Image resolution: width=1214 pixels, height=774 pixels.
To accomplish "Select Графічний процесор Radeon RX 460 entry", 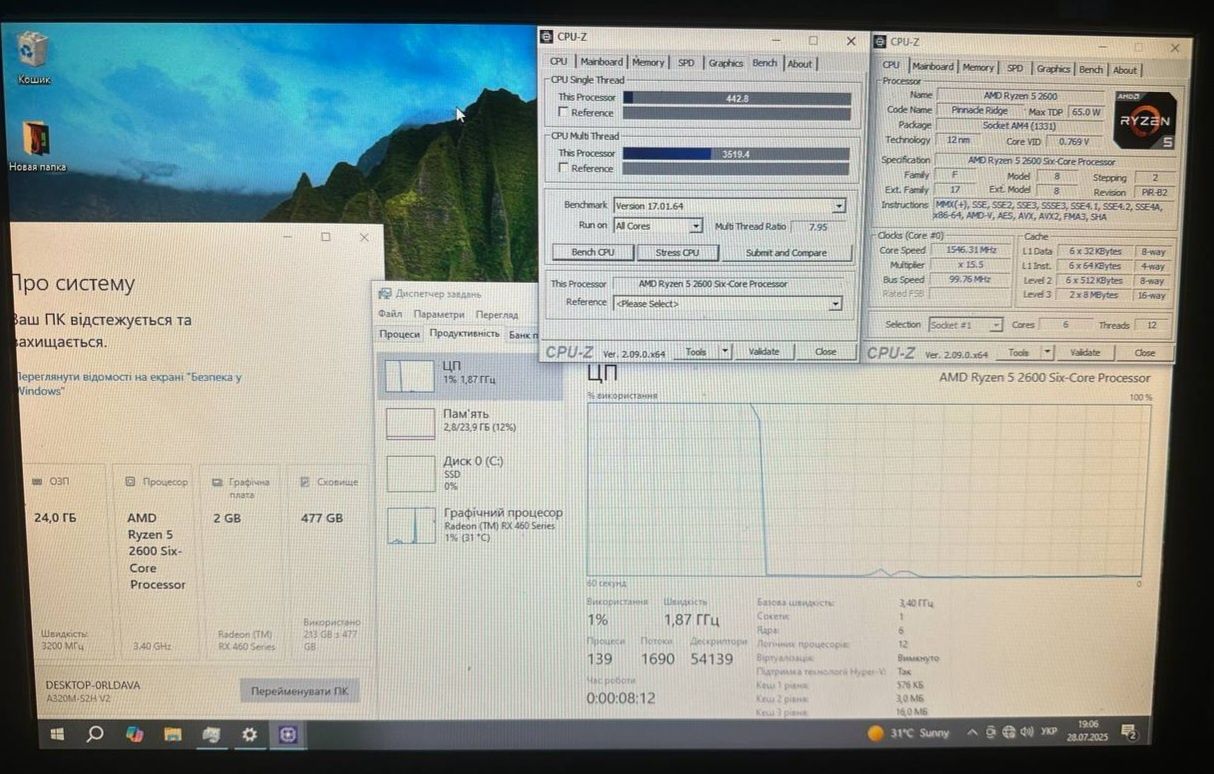I will (x=470, y=525).
